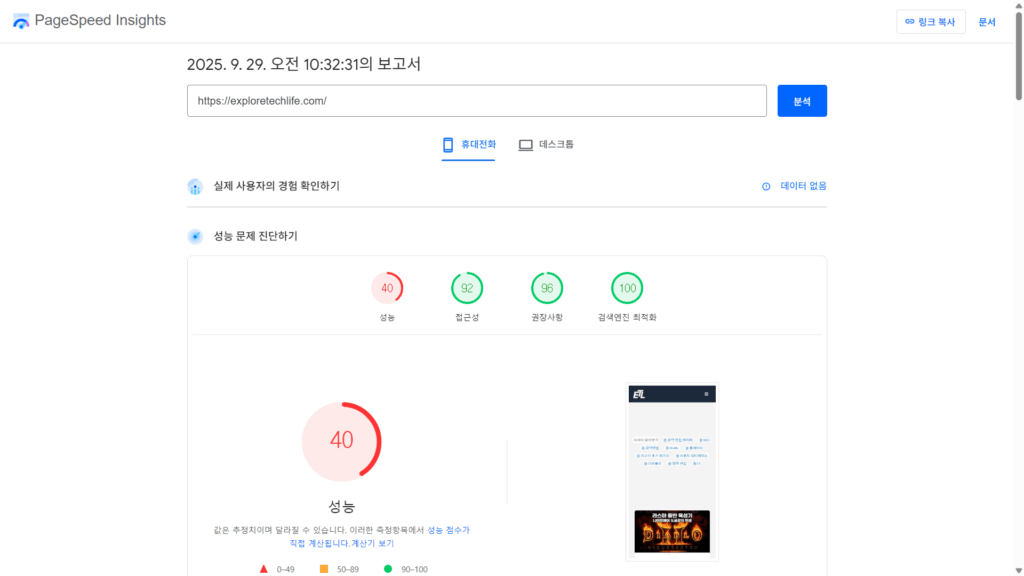1024x576 pixels.
Task: Click the 링크 복사 button
Action: 931,22
